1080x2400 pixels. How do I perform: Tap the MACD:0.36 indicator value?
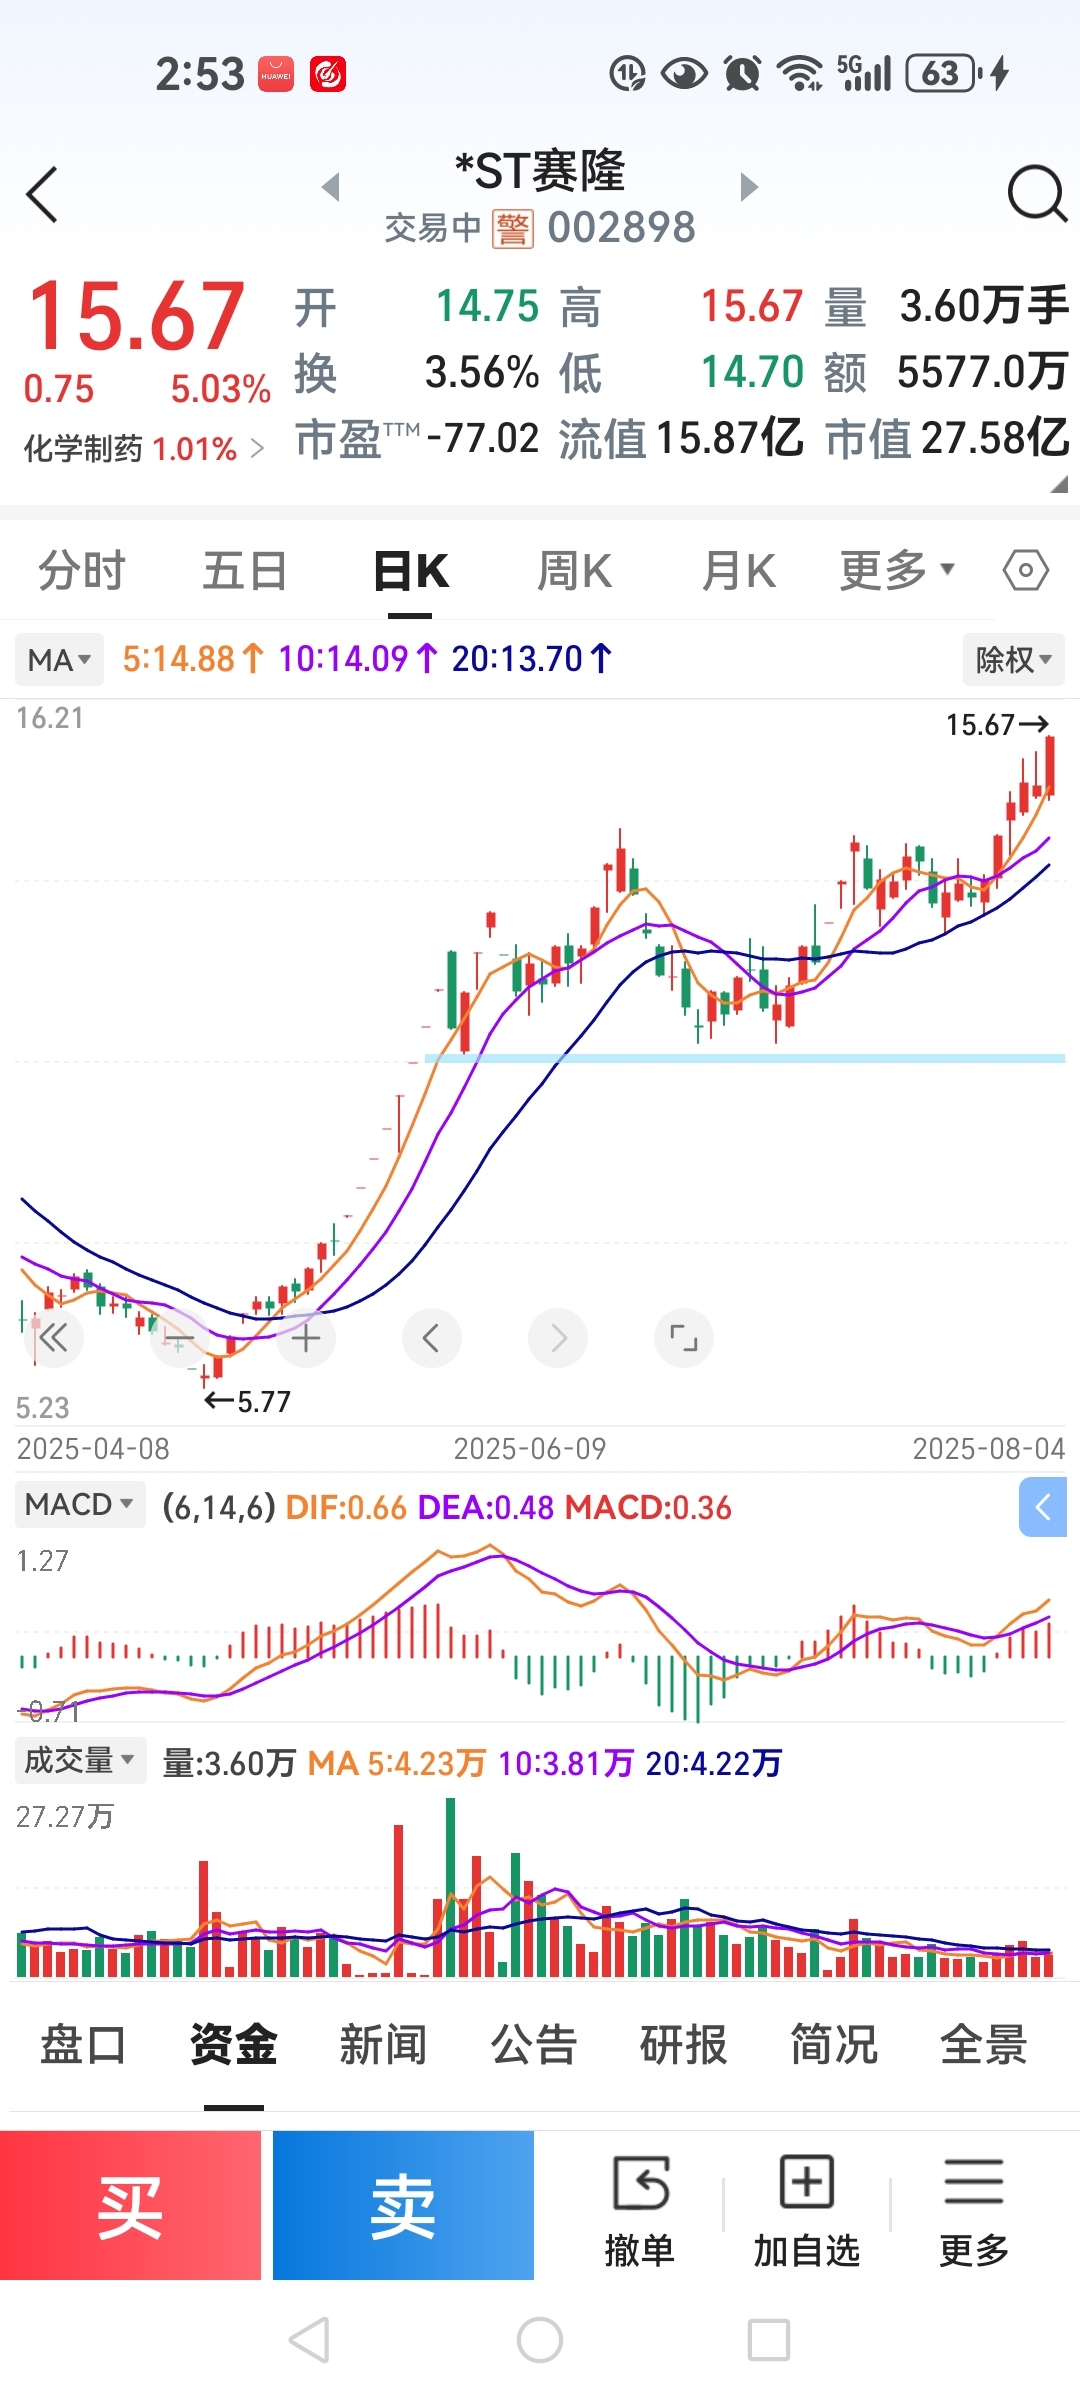point(648,1508)
